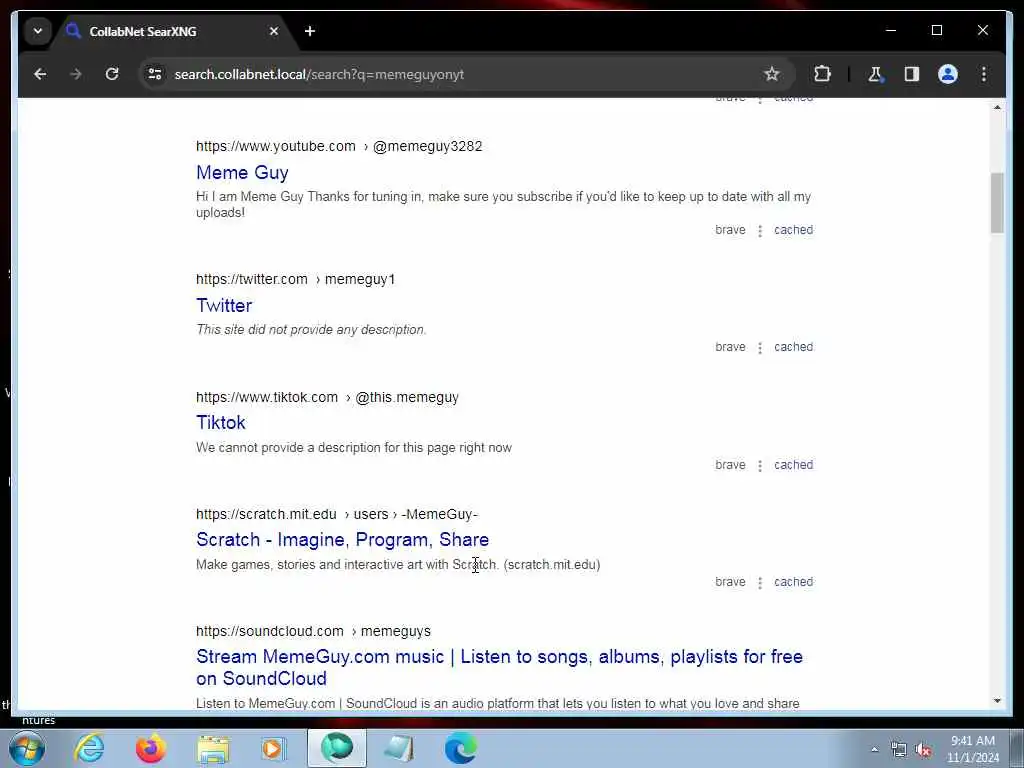Click the youtube.com @memeguy3282 URL text
1024x768 pixels.
coord(339,146)
